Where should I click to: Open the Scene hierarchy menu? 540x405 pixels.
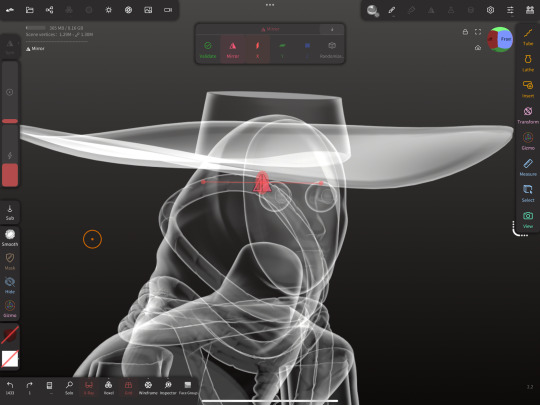[x=49, y=10]
